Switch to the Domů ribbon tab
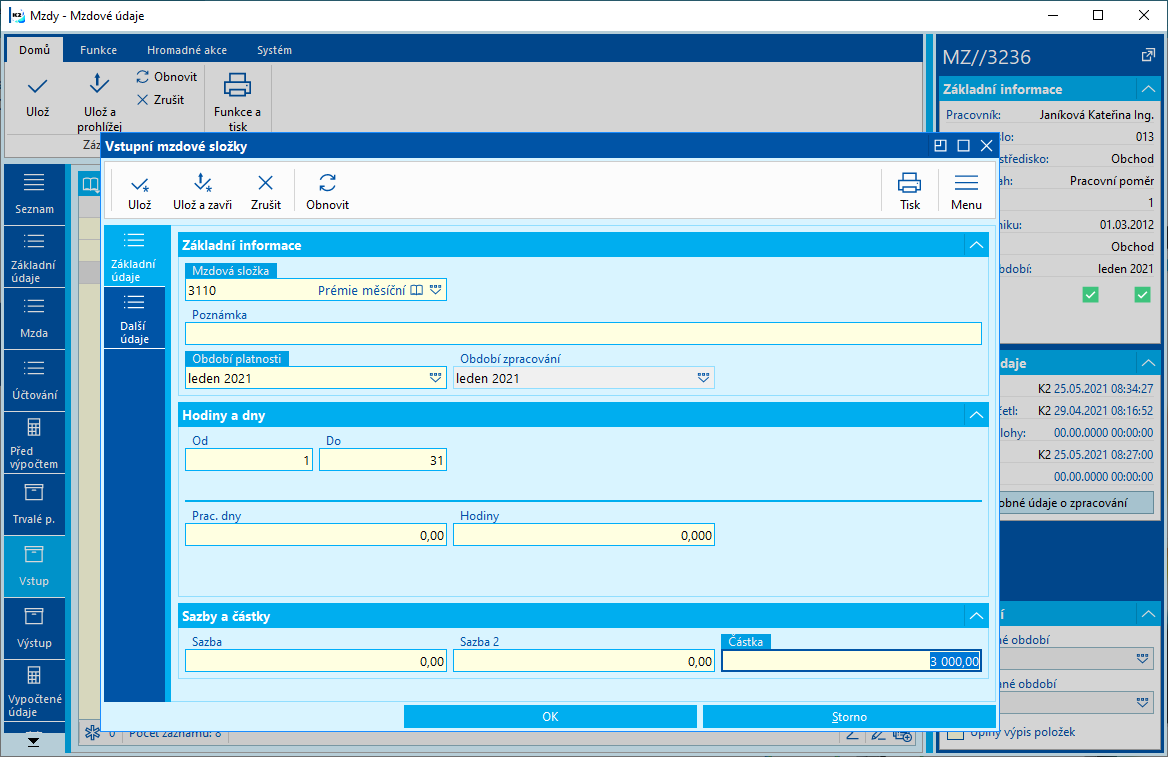 pyautogui.click(x=34, y=50)
